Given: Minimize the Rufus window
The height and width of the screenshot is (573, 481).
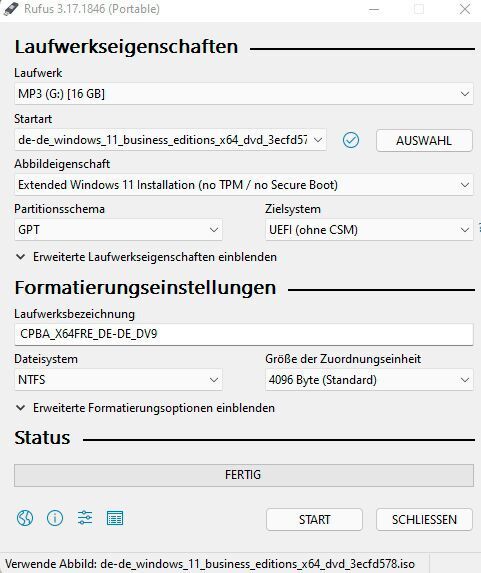Looking at the screenshot, I should click(x=374, y=9).
